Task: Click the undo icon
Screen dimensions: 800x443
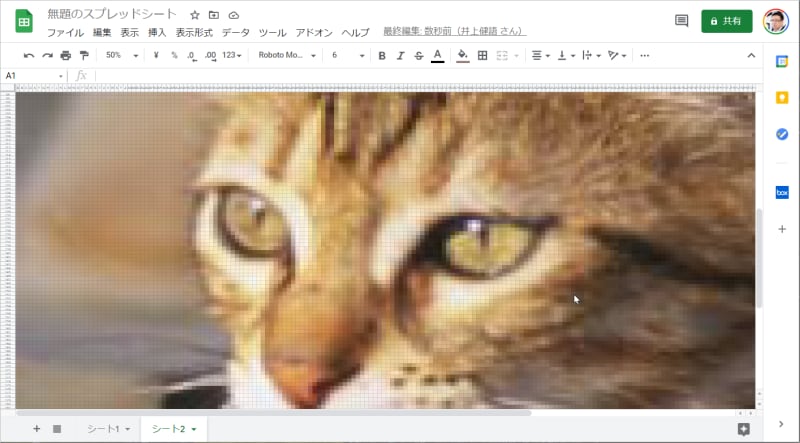Action: (x=29, y=55)
